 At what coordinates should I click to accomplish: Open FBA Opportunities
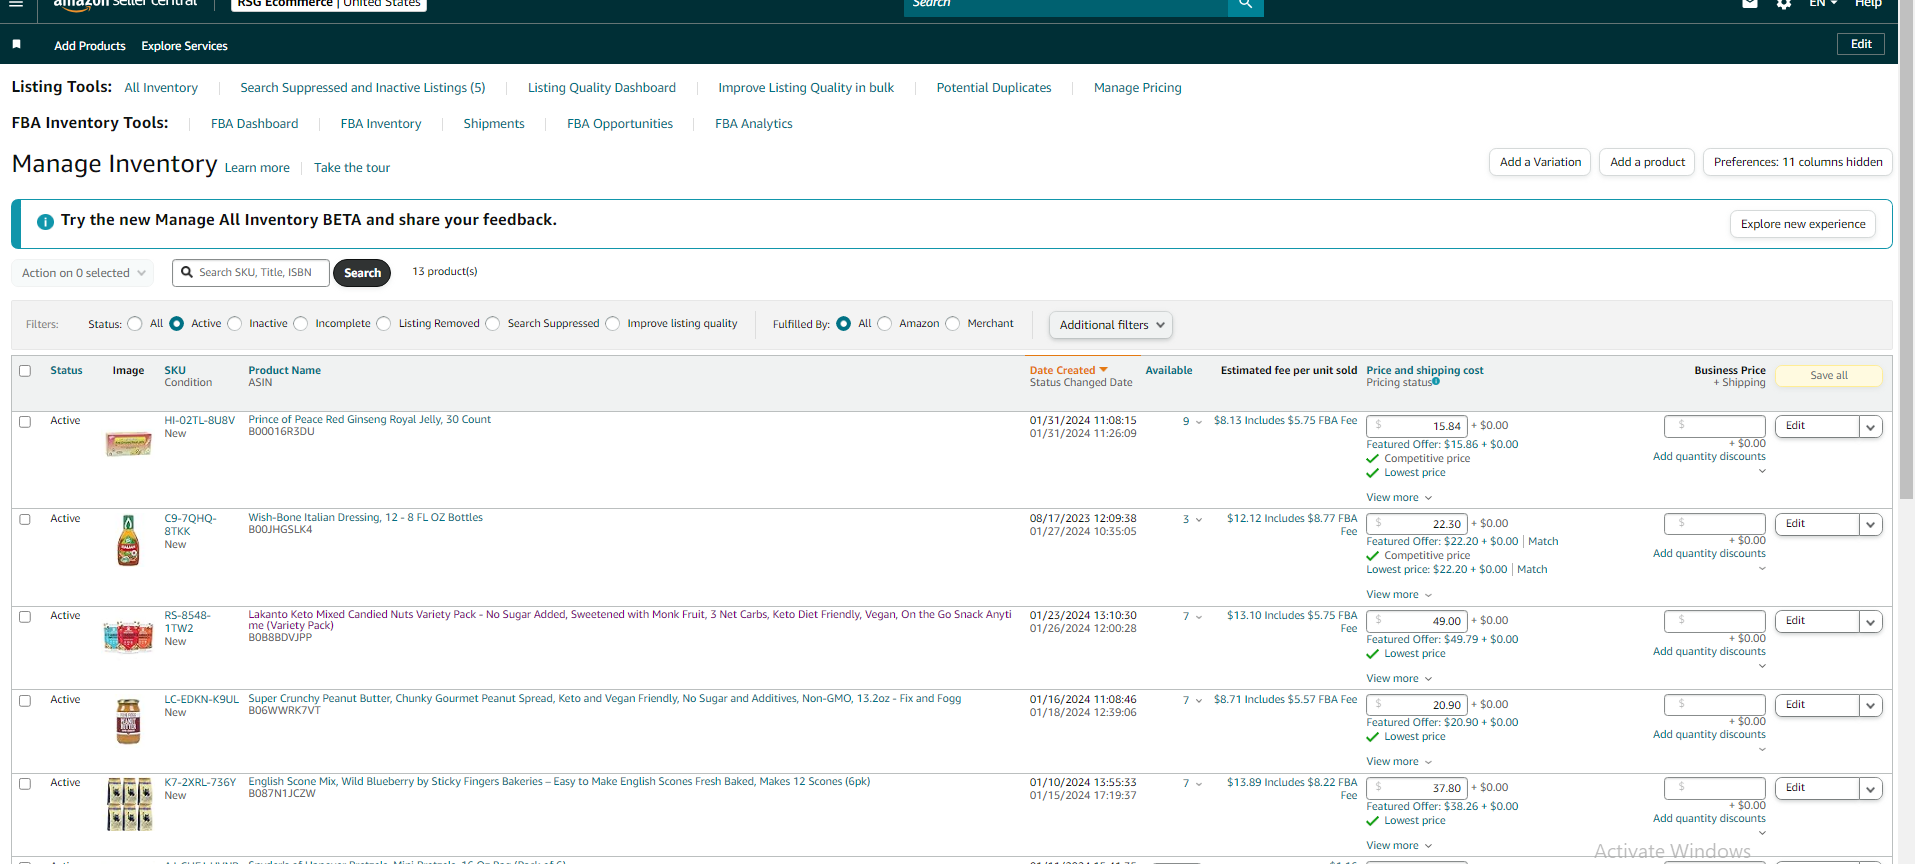[x=620, y=124]
